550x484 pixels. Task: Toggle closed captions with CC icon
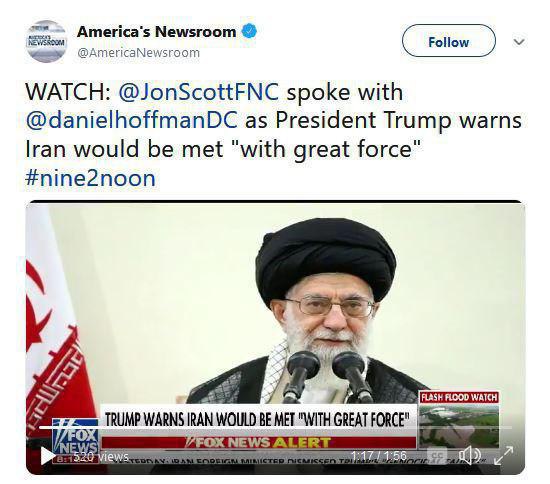coord(437,456)
